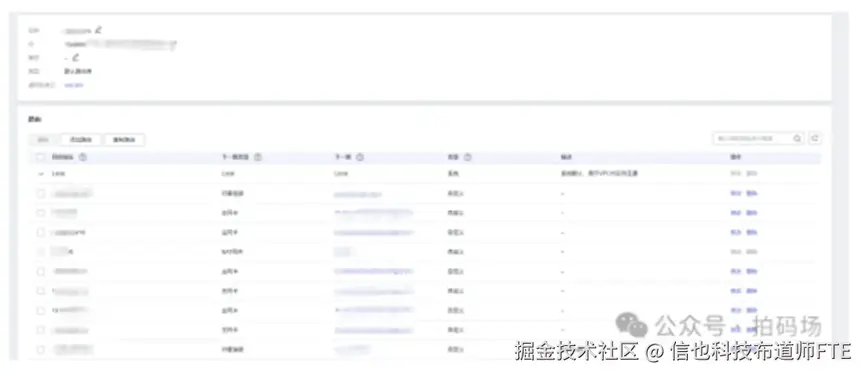Click the delete link in the sixth route below Local
This screenshot has width=865, height=376.
tap(751, 291)
